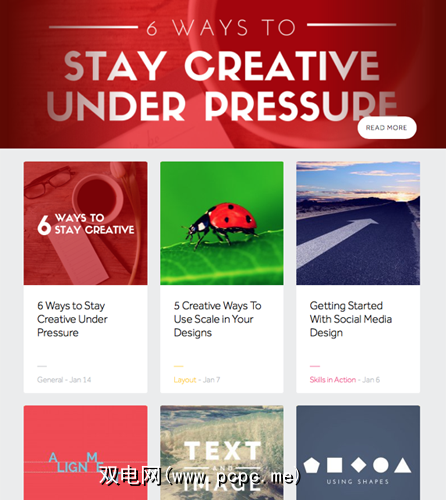Open the road arrow sunset thumbnail
Screen dimensions: 446x500
click(x=358, y=223)
